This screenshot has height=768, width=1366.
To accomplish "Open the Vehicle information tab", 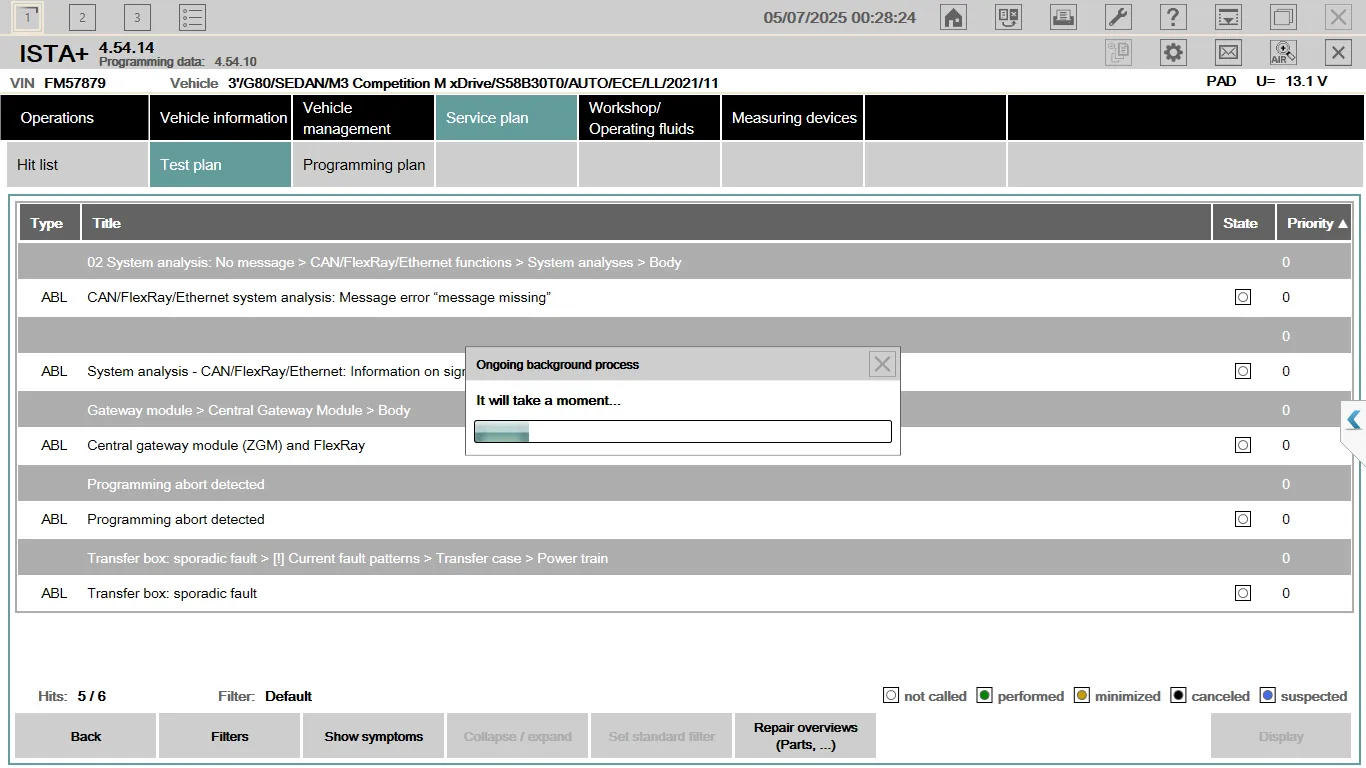I will pos(220,118).
